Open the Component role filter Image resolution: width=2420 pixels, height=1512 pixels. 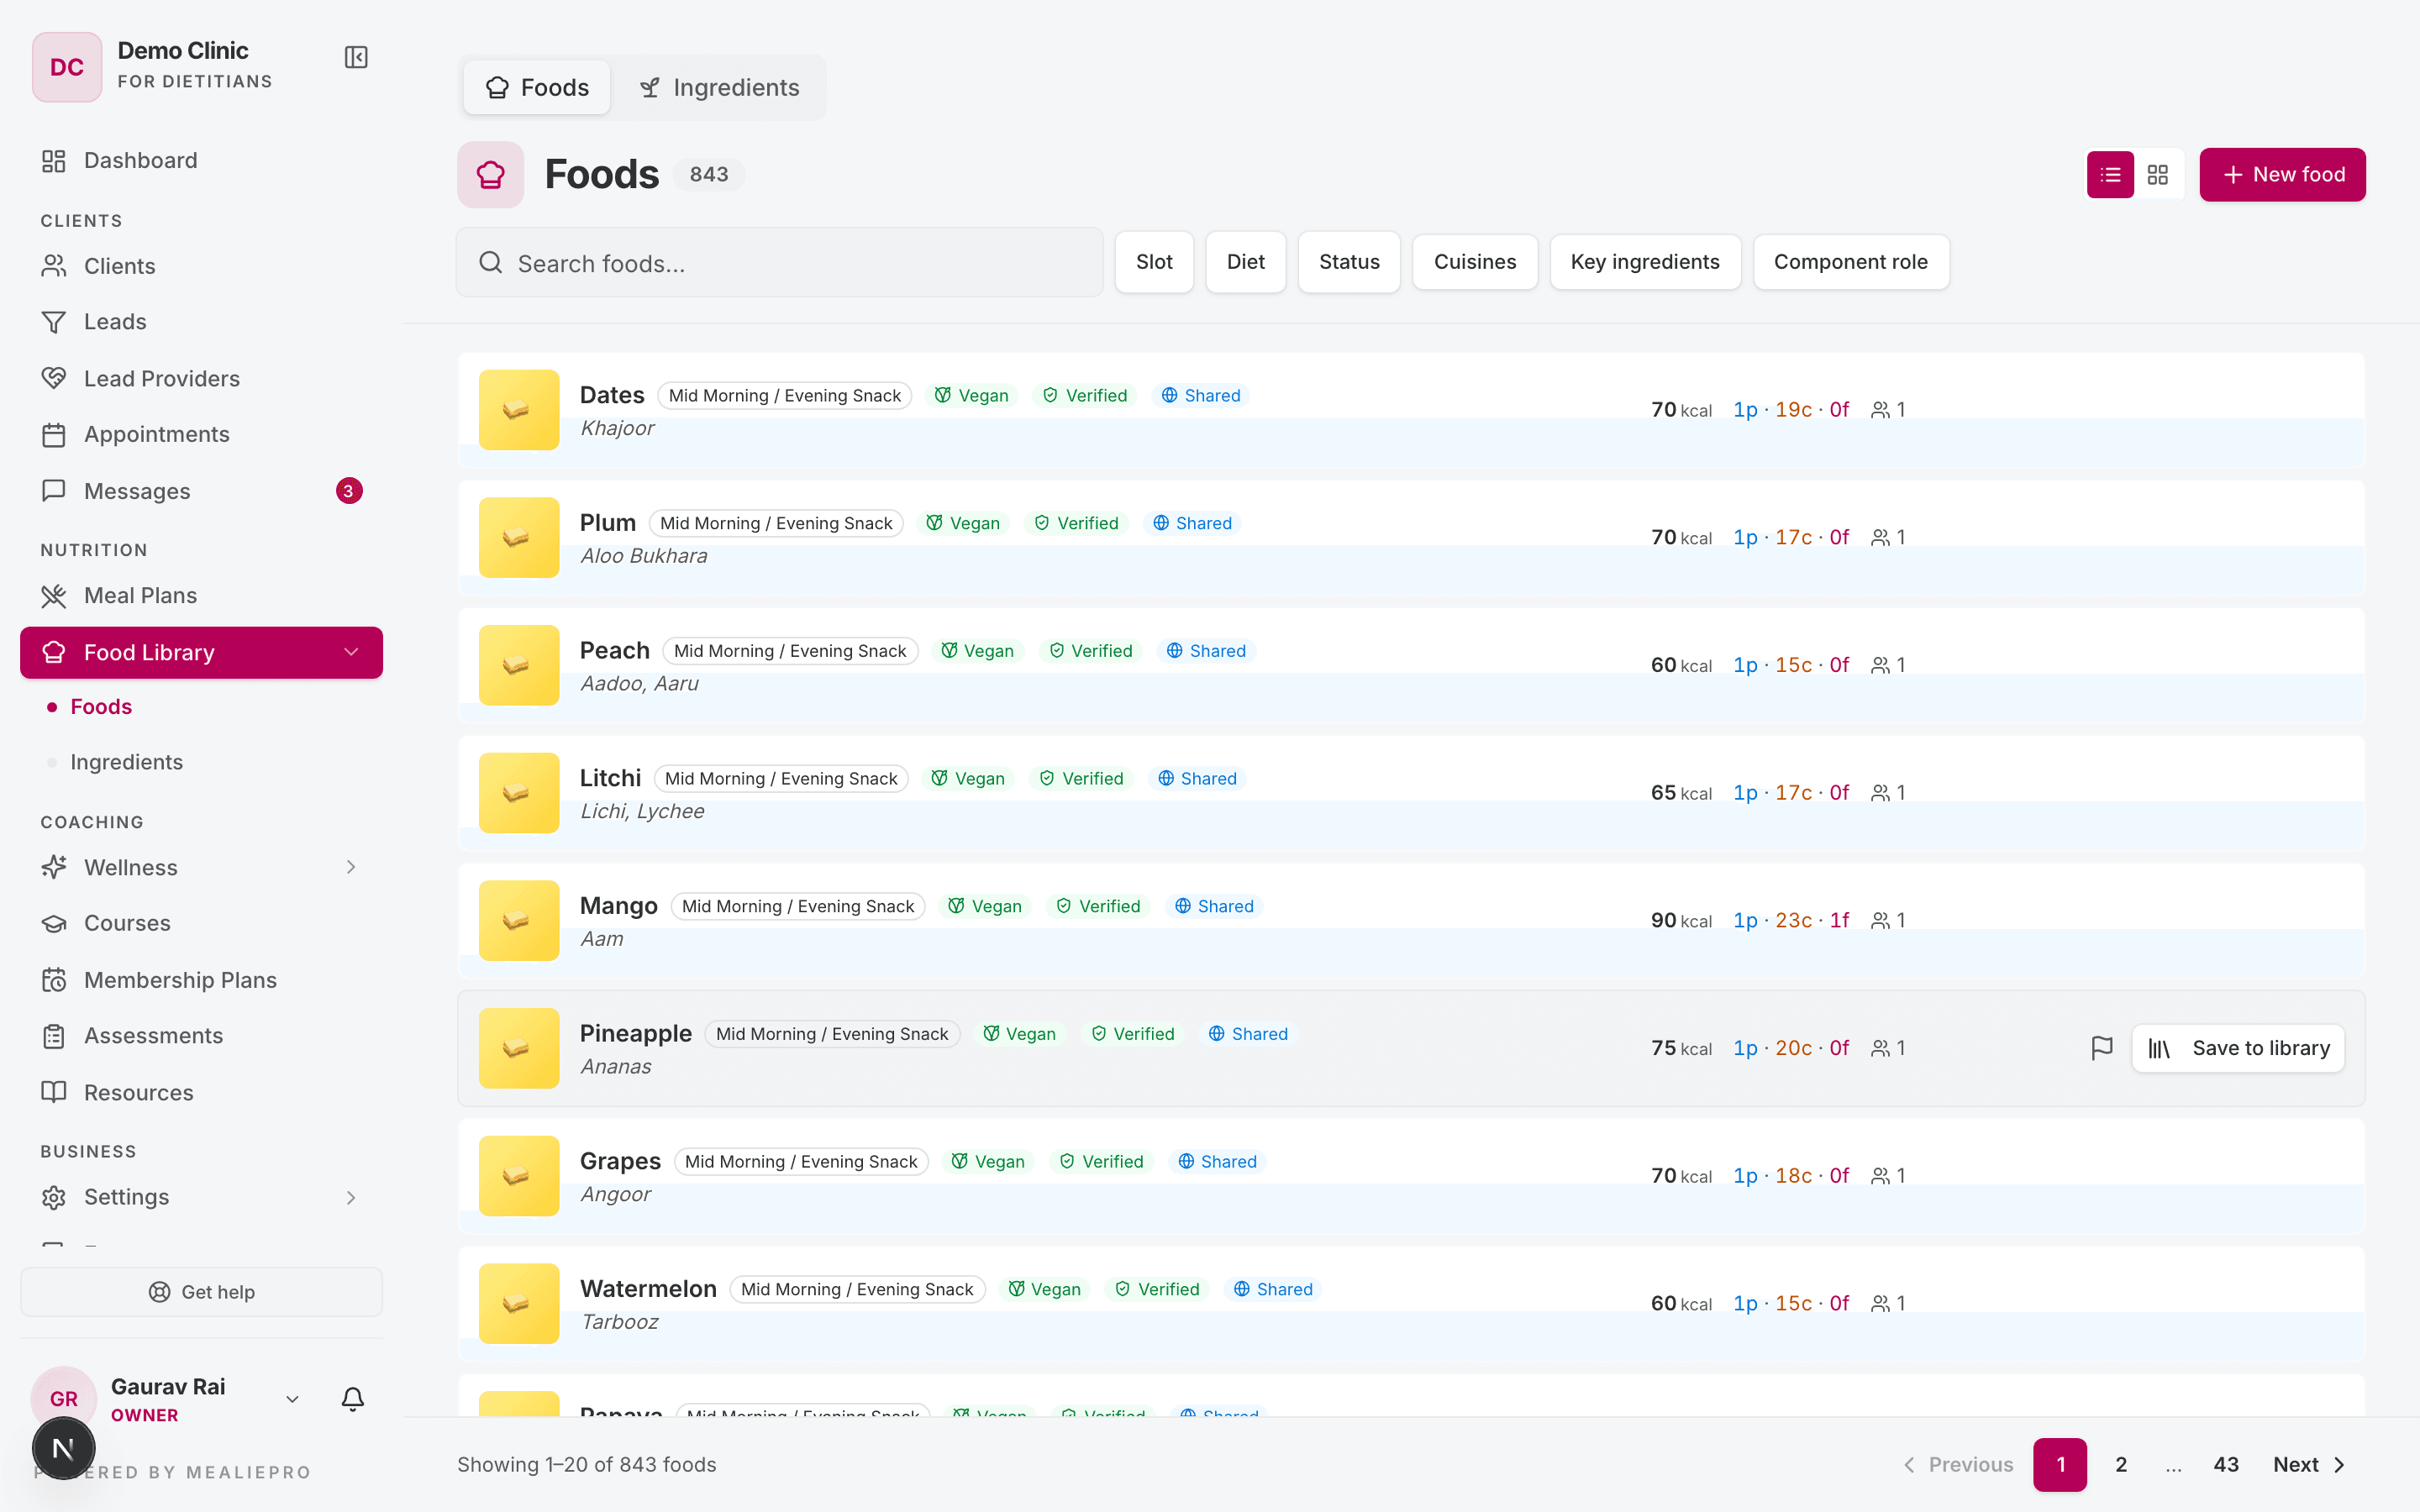point(1851,262)
